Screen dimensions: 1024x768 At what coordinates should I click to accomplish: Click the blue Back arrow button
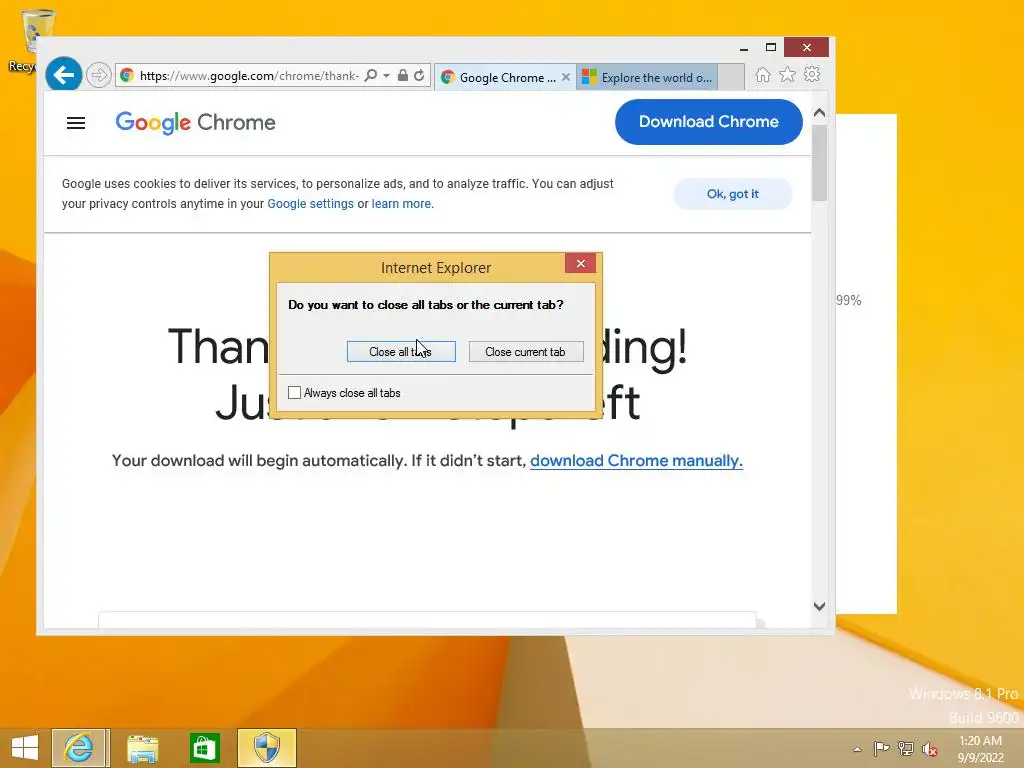(63, 75)
